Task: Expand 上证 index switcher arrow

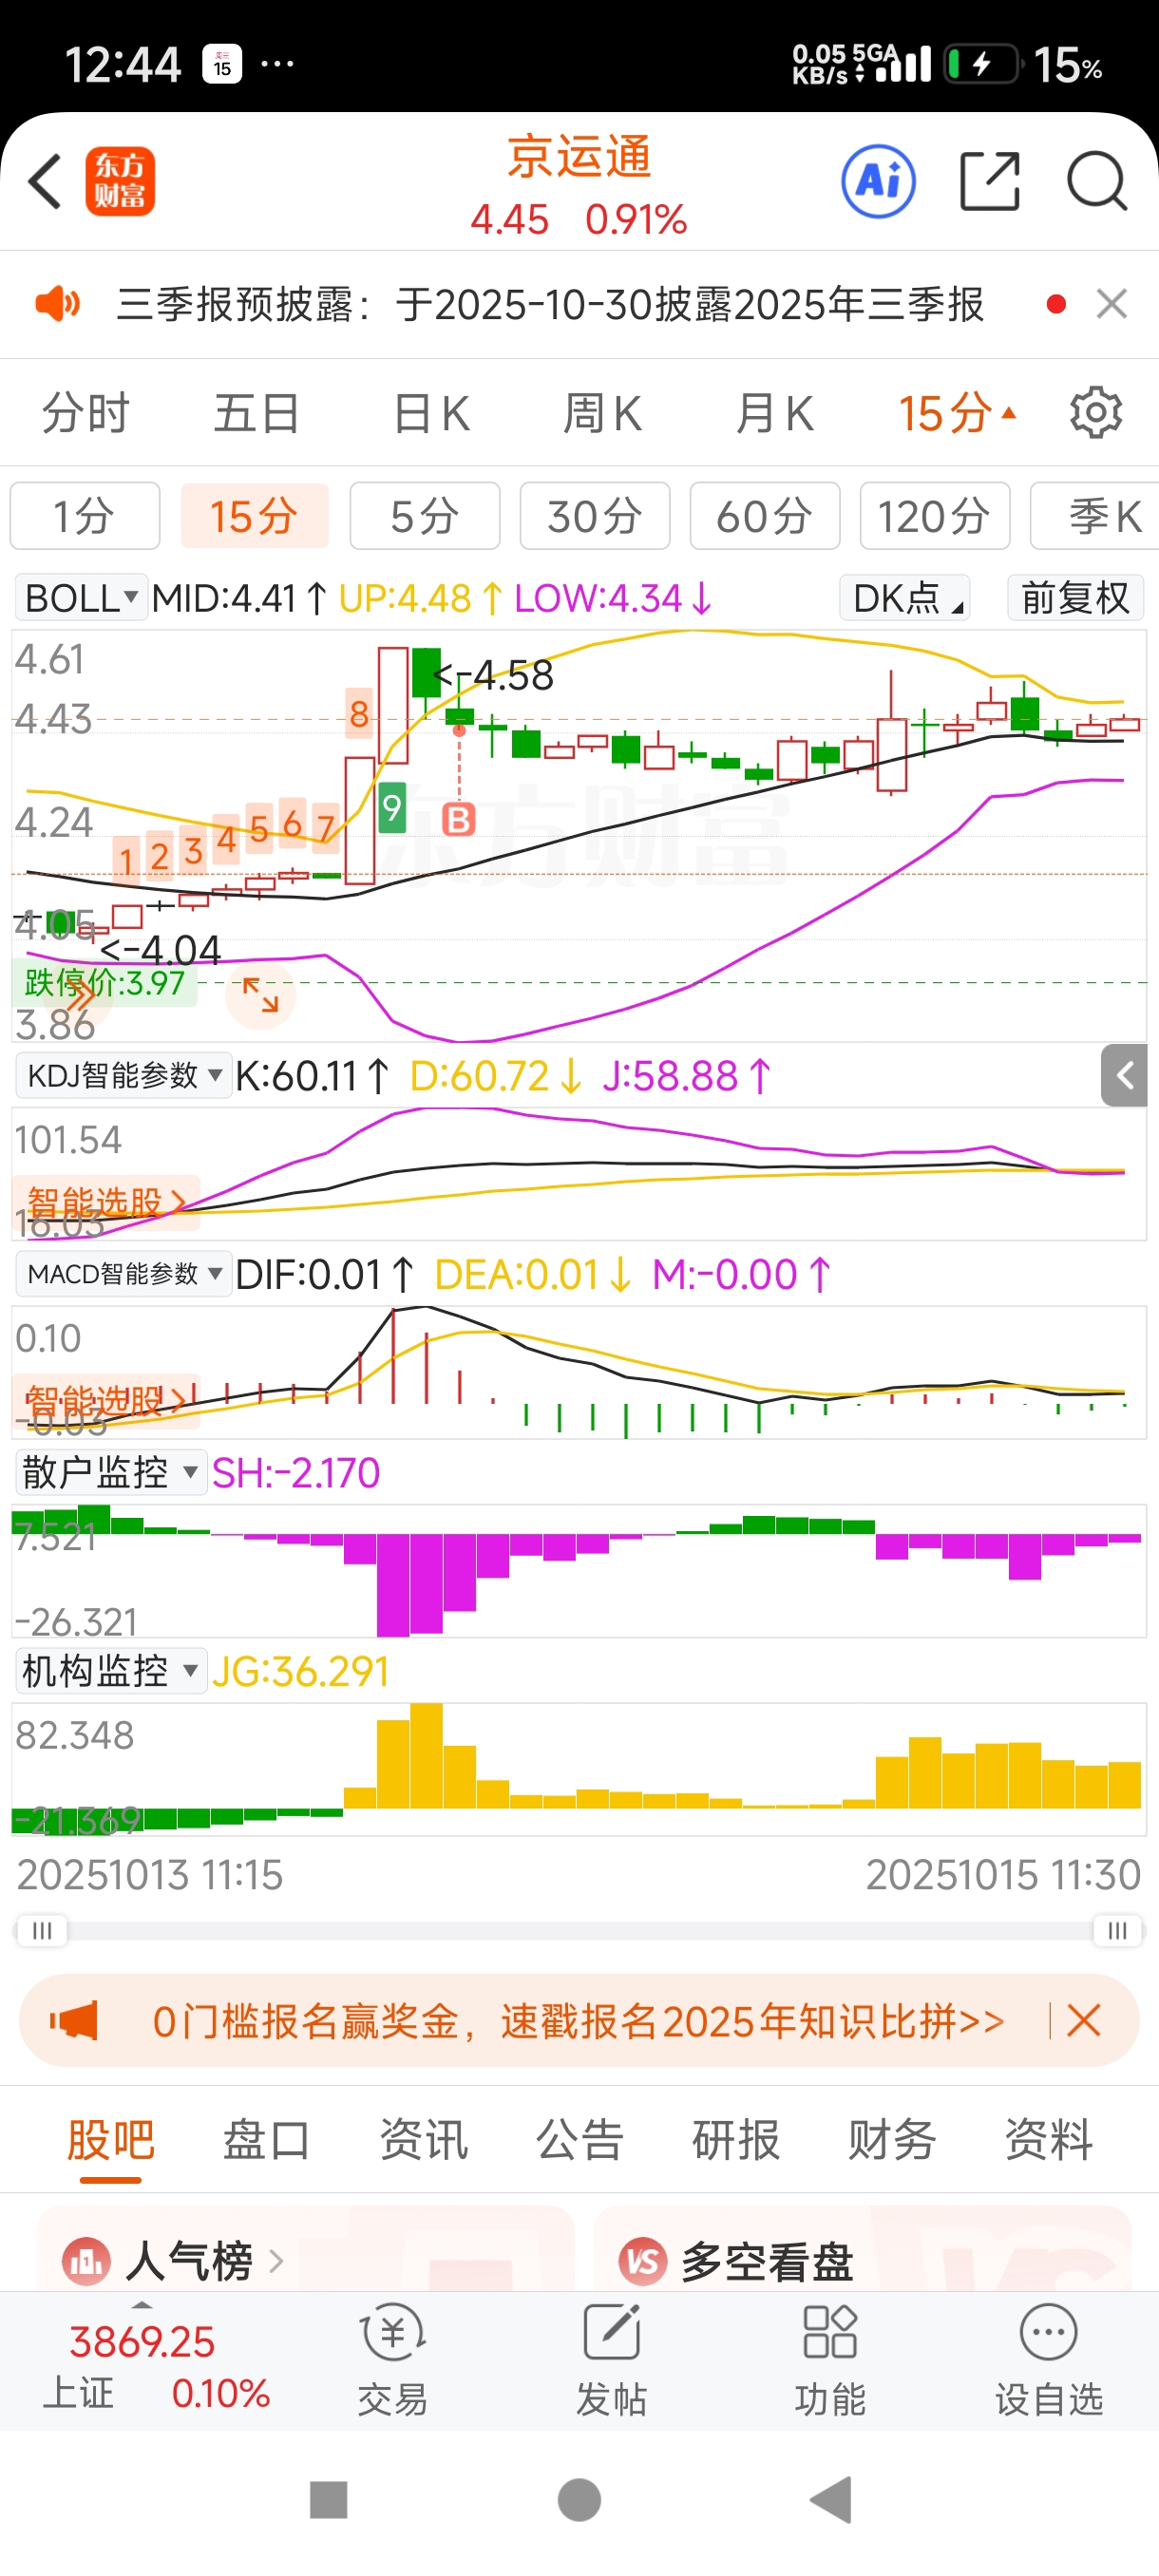Action: coord(143,2304)
